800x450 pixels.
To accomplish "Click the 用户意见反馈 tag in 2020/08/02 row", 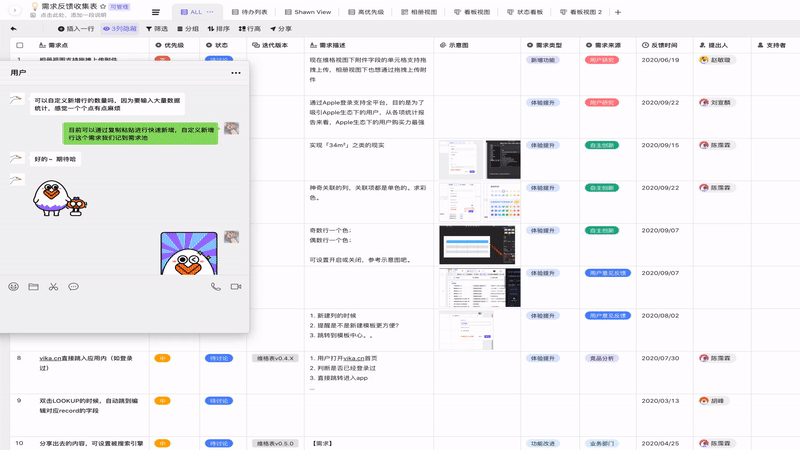I will click(608, 316).
